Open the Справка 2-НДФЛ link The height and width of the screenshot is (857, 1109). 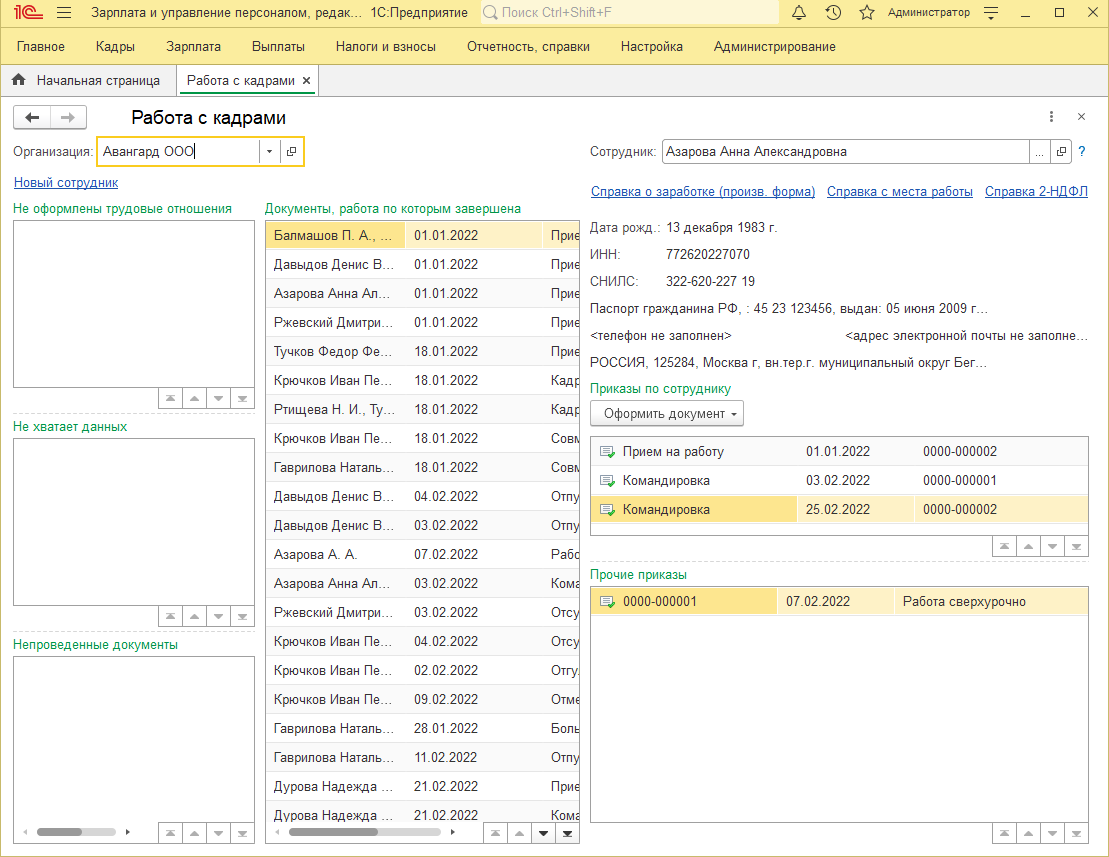coord(1036,191)
